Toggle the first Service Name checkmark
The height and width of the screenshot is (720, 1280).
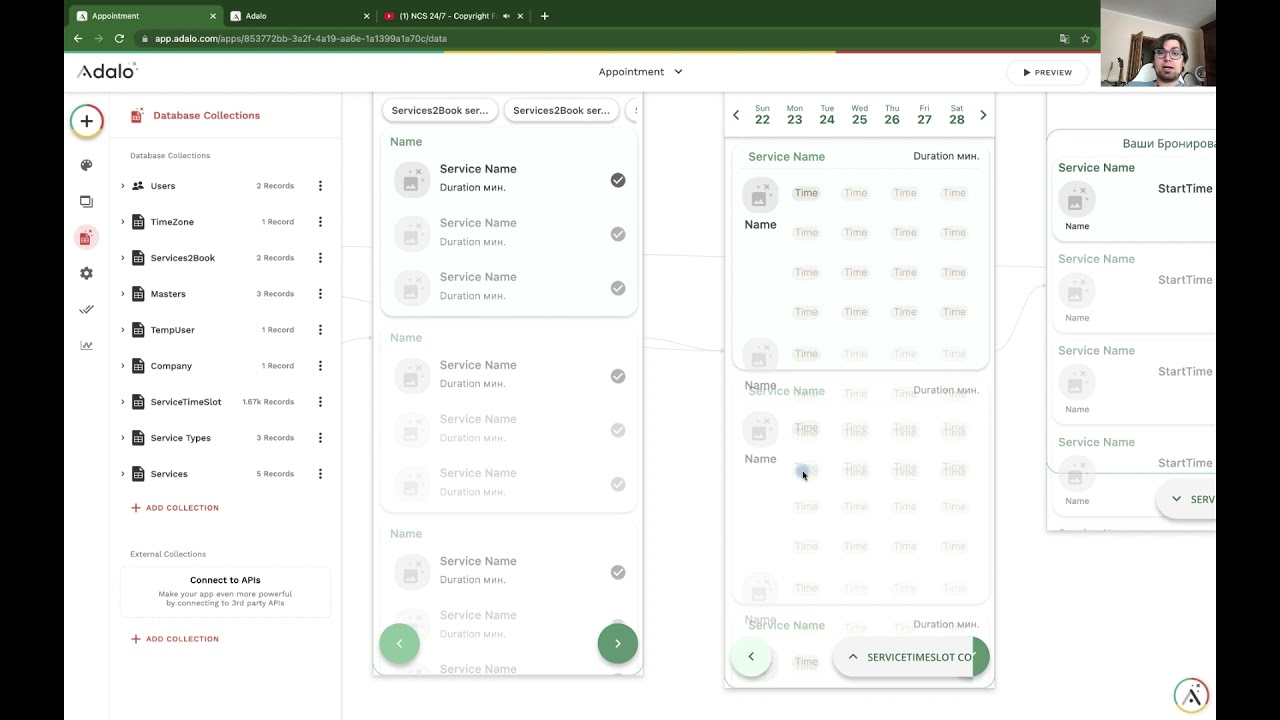point(618,180)
